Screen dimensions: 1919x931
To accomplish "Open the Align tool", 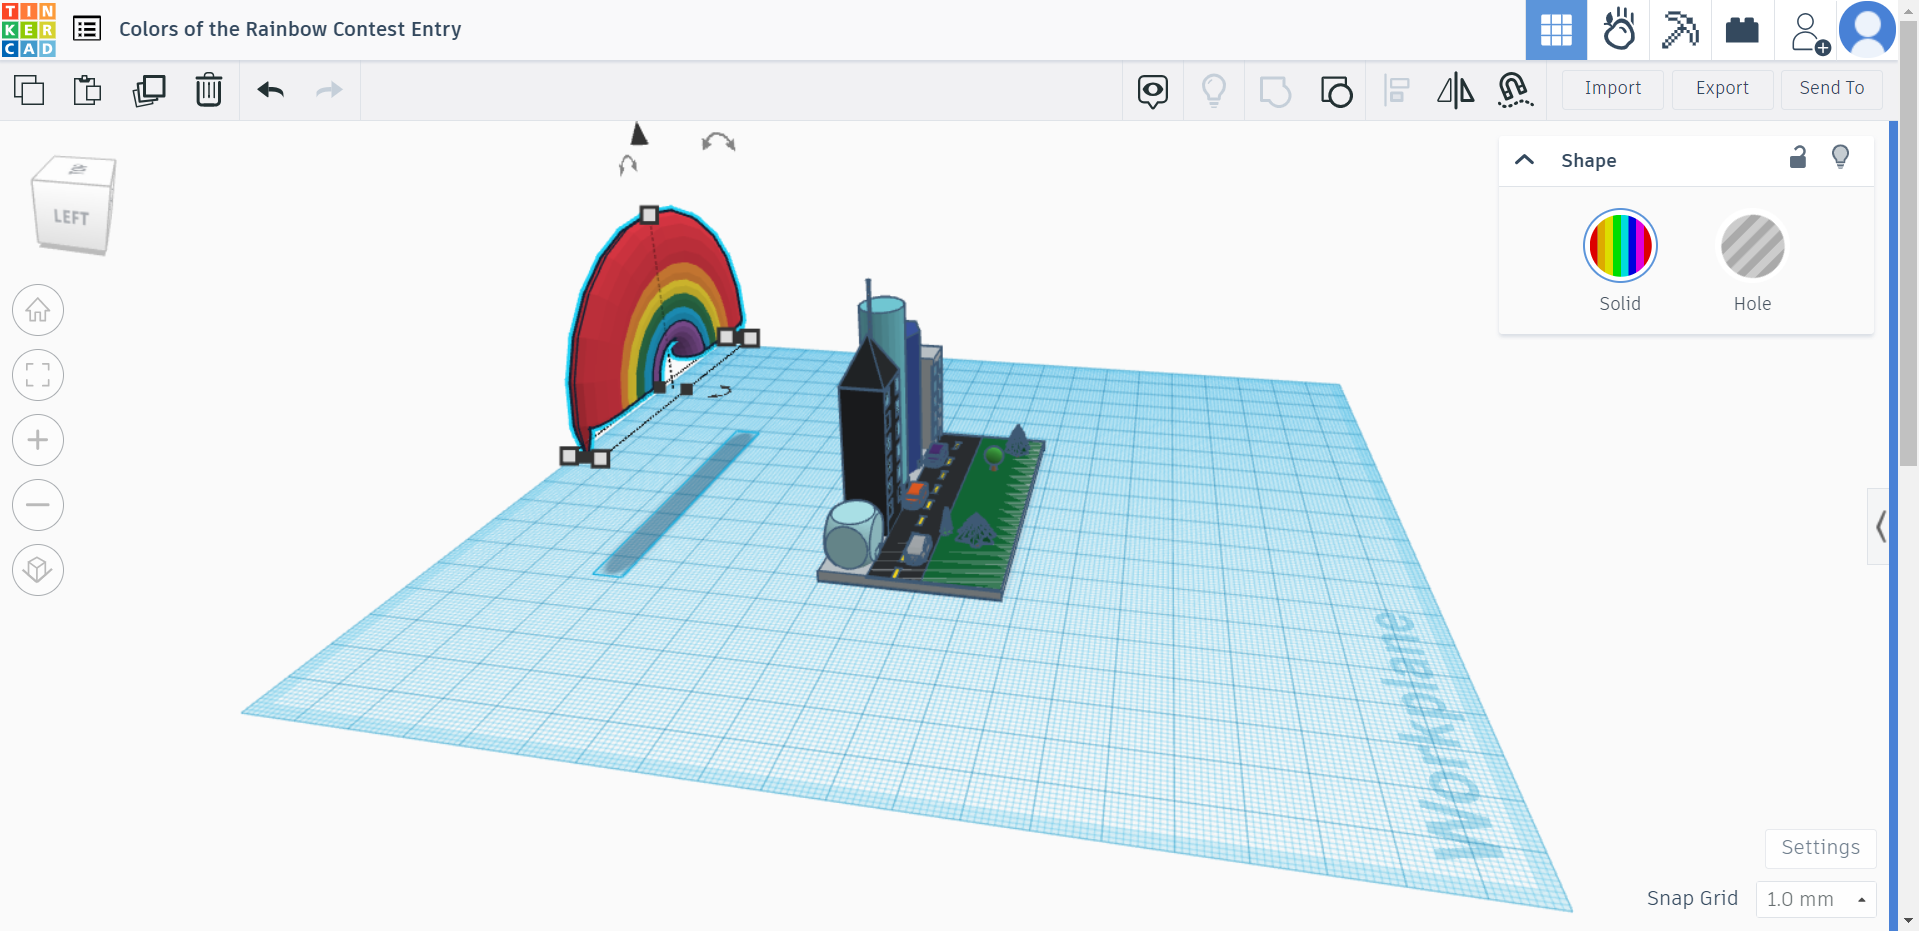I will click(x=1397, y=90).
